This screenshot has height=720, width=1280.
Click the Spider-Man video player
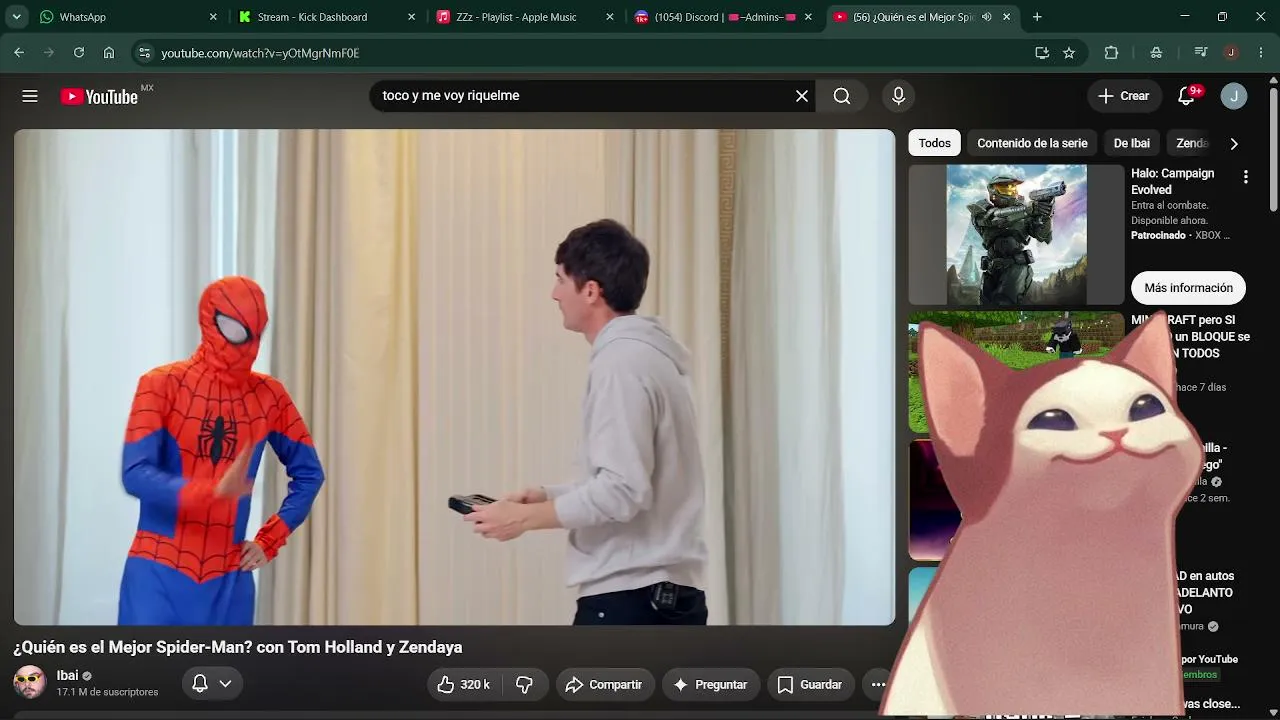(x=454, y=377)
